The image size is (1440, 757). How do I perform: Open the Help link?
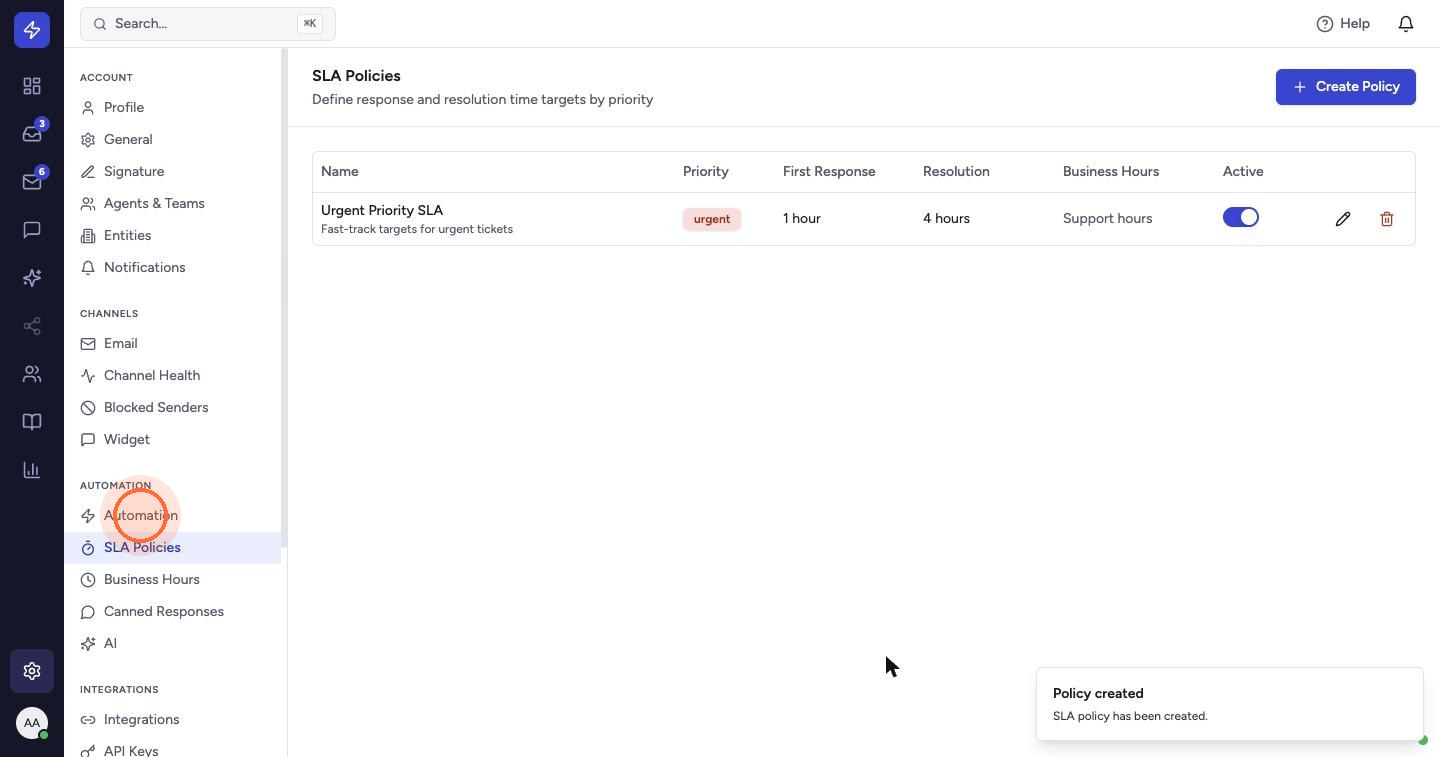(1343, 23)
